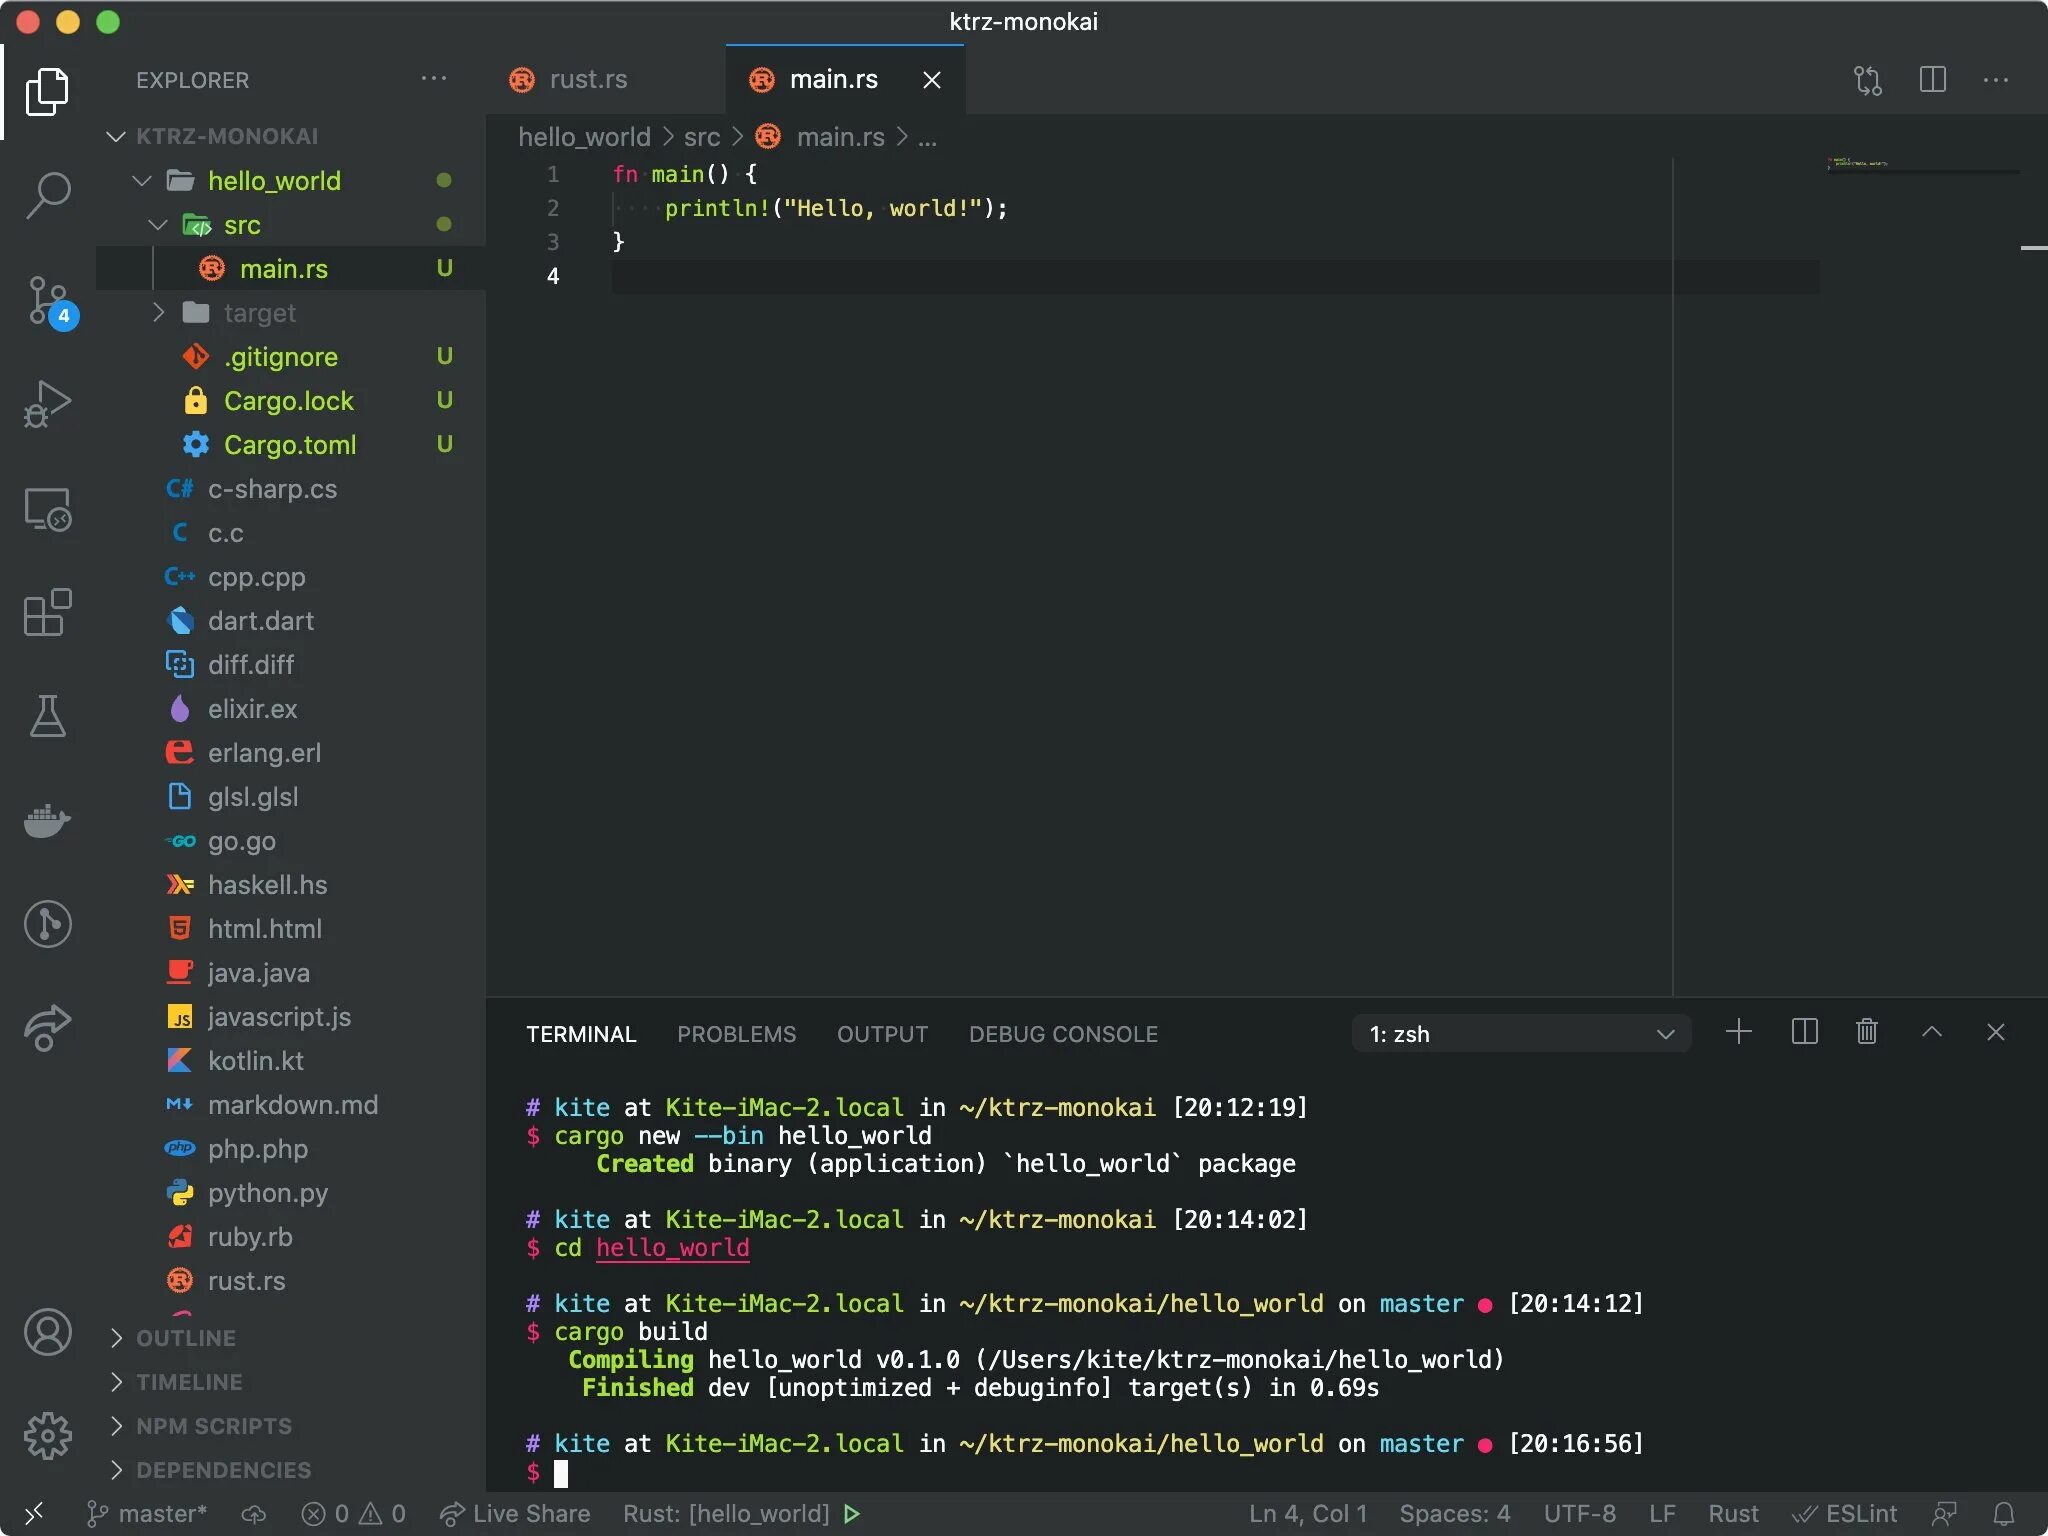The width and height of the screenshot is (2048, 1536).
Task: Click the Split Editor Right icon
Action: click(1932, 80)
